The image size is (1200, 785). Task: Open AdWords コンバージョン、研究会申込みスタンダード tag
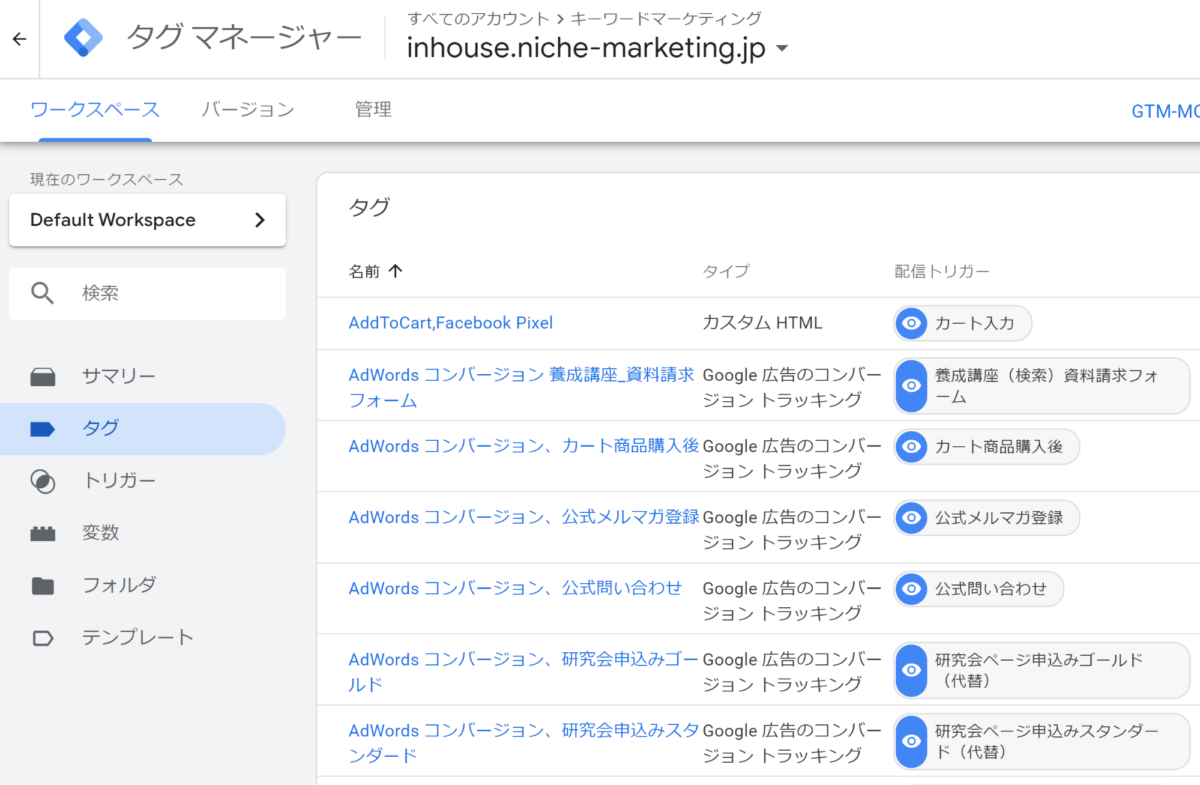[x=524, y=743]
